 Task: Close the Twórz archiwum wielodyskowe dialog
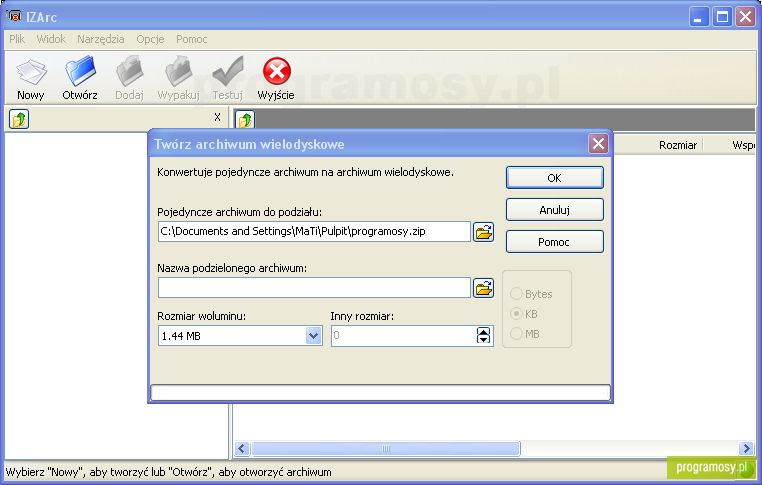point(598,144)
